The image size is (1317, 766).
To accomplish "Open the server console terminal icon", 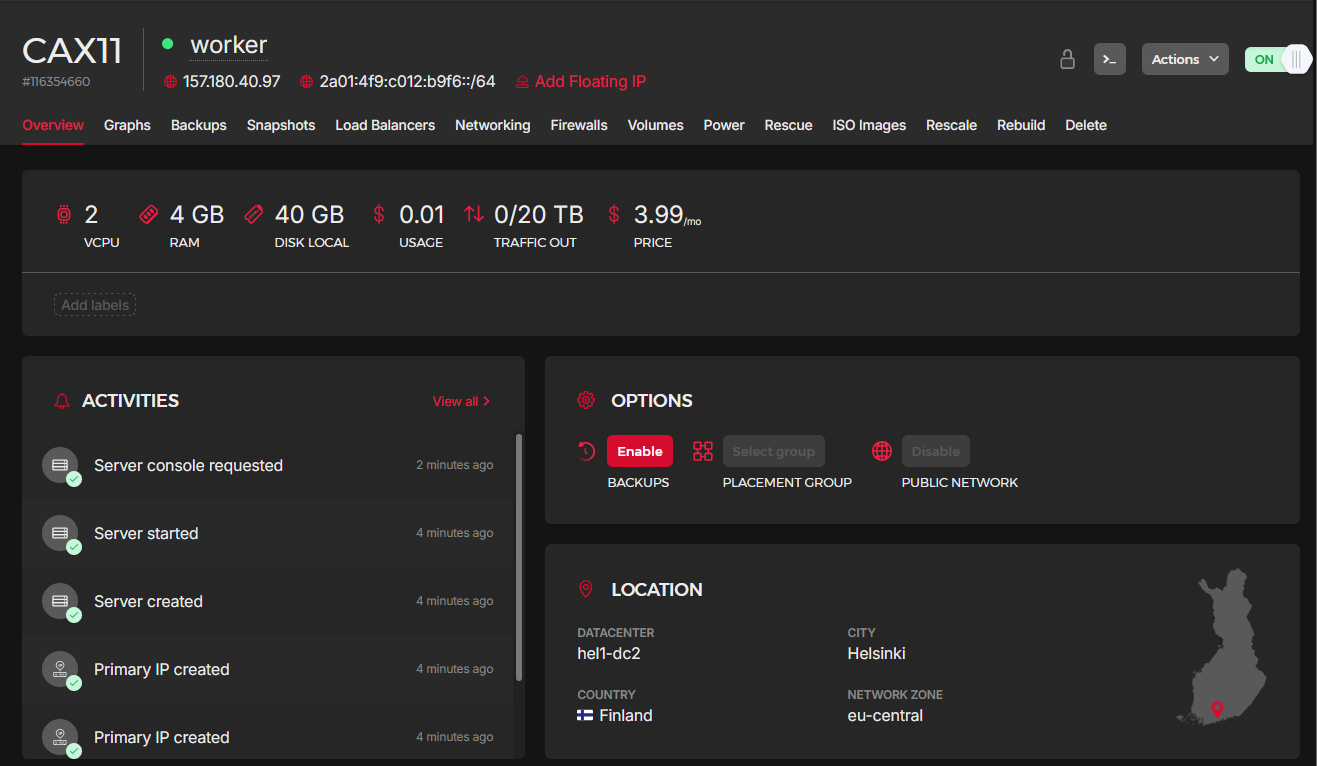I will pos(1109,59).
